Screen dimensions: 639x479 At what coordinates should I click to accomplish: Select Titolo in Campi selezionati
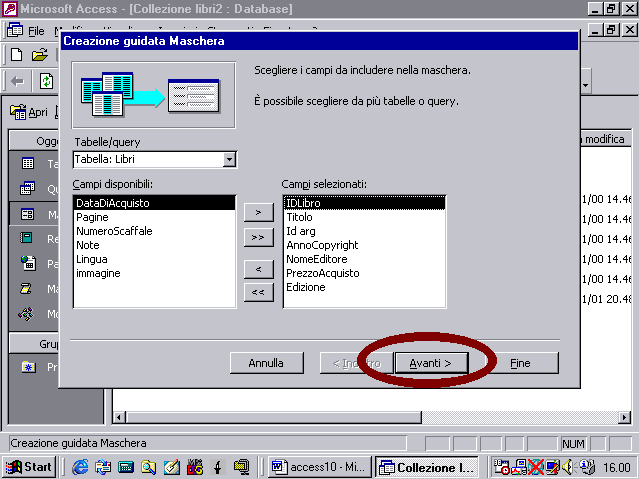(x=364, y=217)
